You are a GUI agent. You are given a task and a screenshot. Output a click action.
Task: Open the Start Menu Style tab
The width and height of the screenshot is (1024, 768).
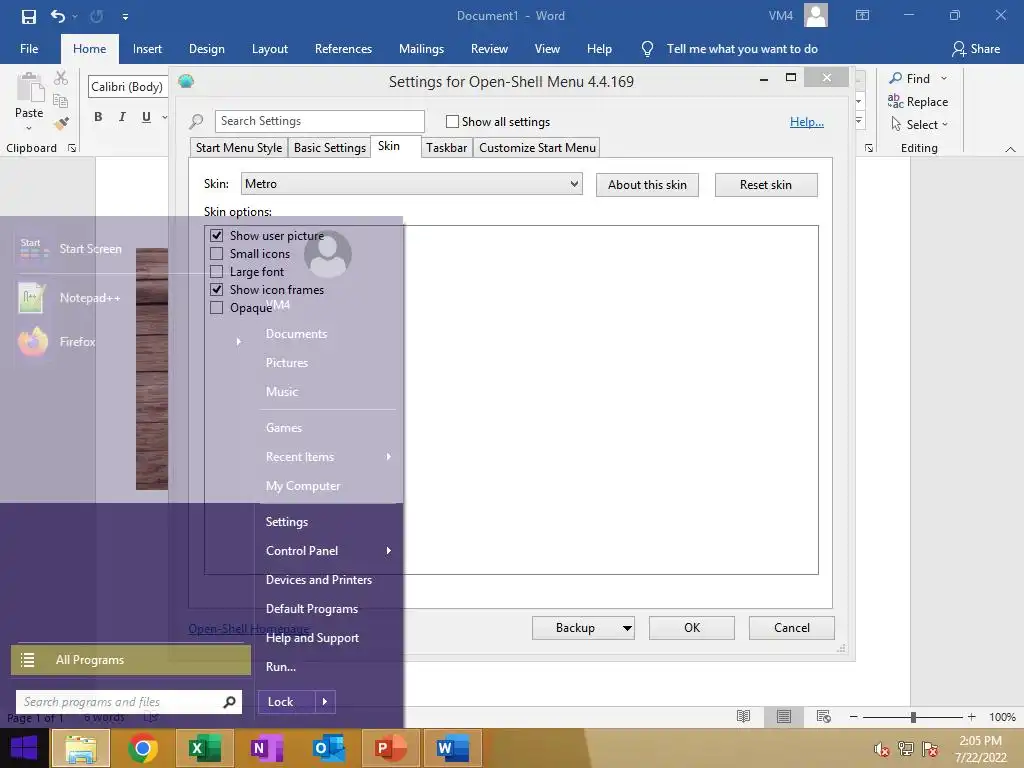pyautogui.click(x=238, y=148)
